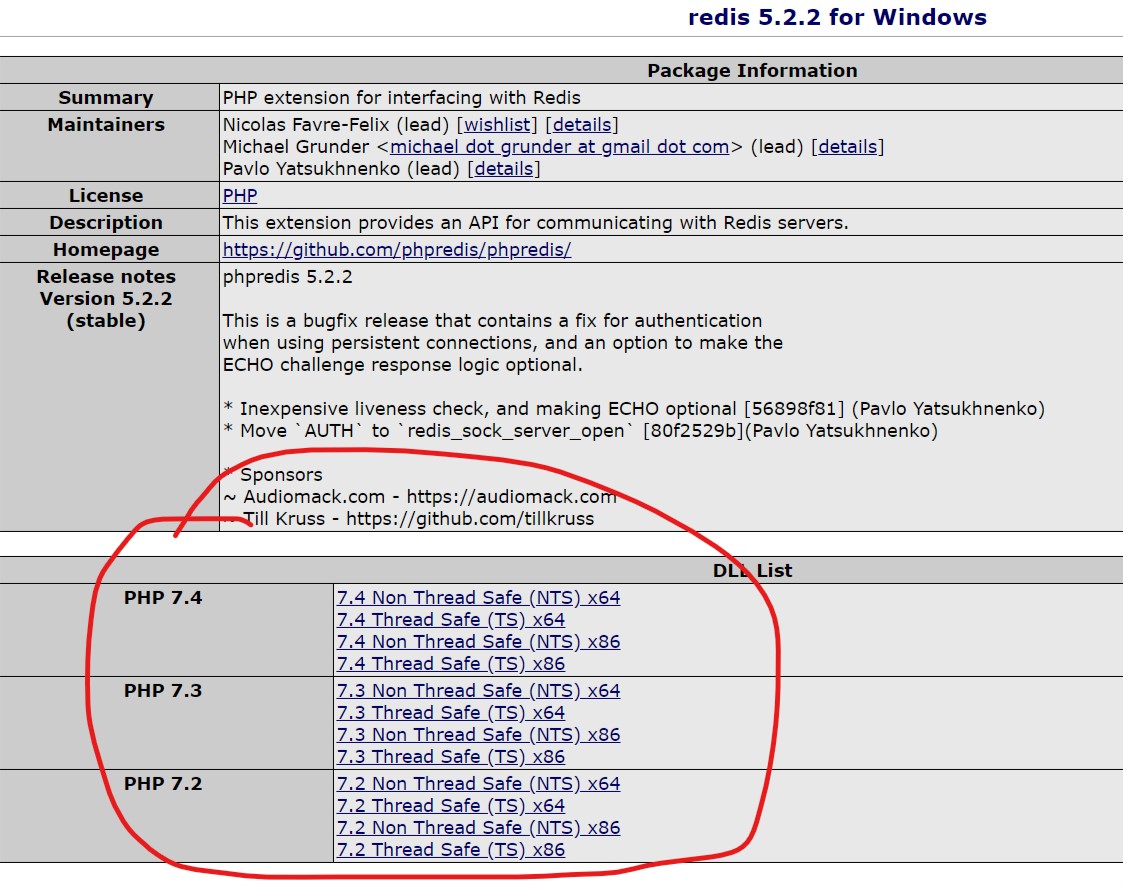The height and width of the screenshot is (886, 1123).
Task: Click the 'Maintainers' row label
Action: 106,125
